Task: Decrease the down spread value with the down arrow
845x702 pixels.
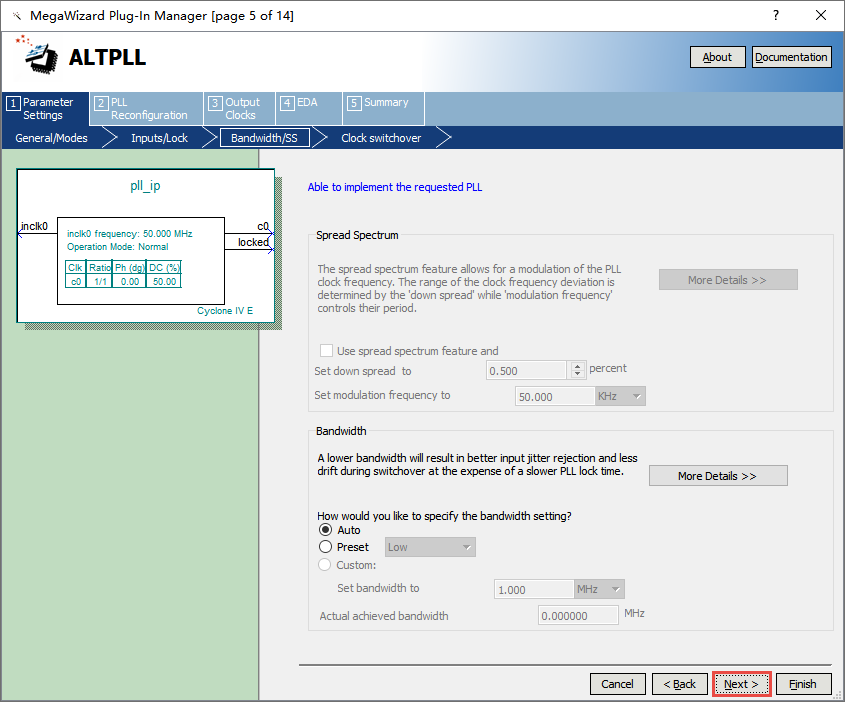Action: (578, 375)
